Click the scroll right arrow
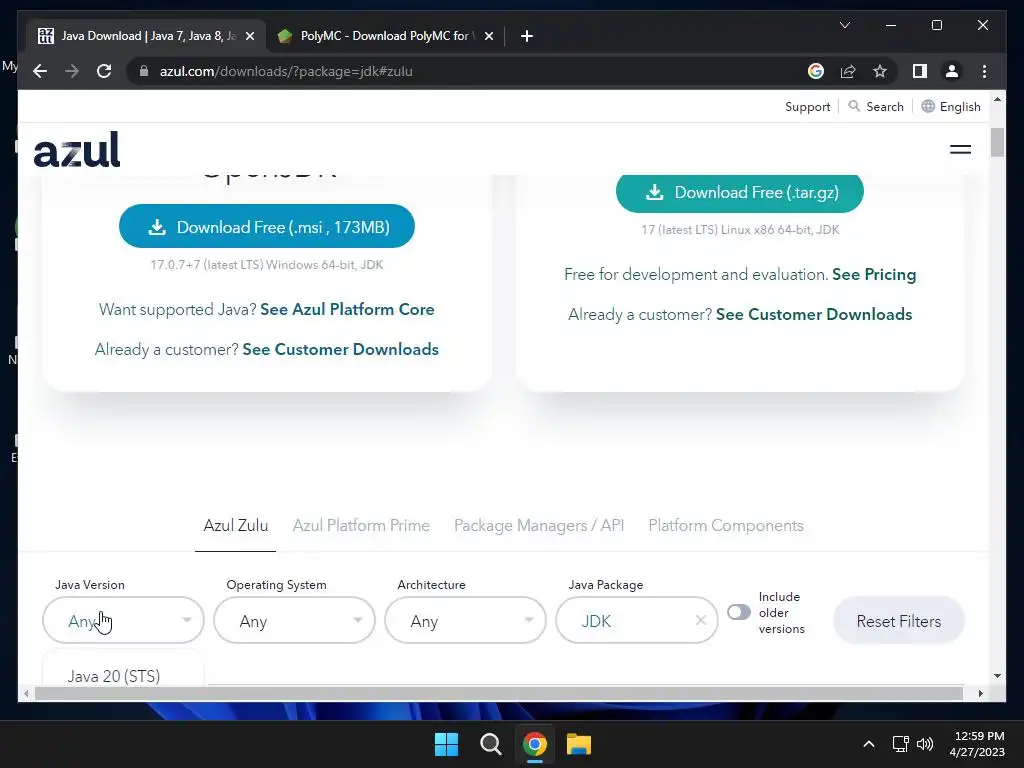This screenshot has height=768, width=1024. (x=980, y=694)
